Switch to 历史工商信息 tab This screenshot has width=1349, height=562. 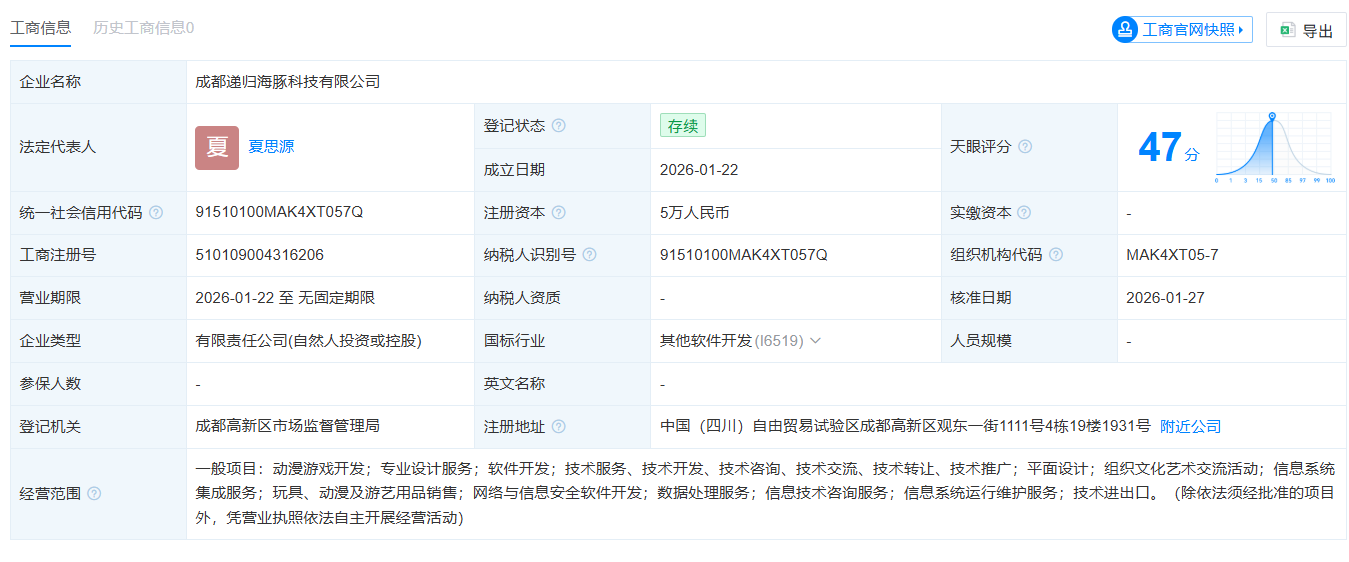coord(143,28)
